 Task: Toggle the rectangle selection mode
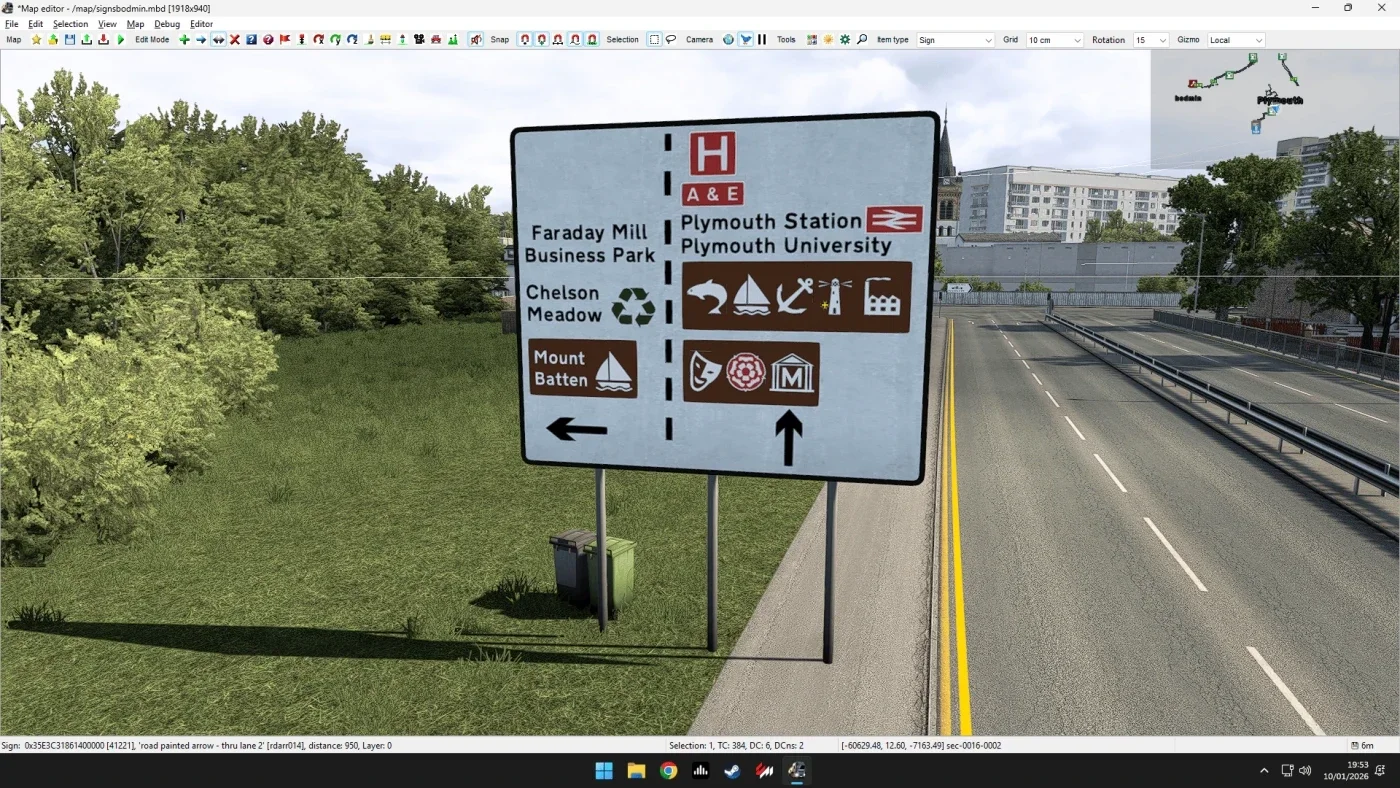click(652, 39)
